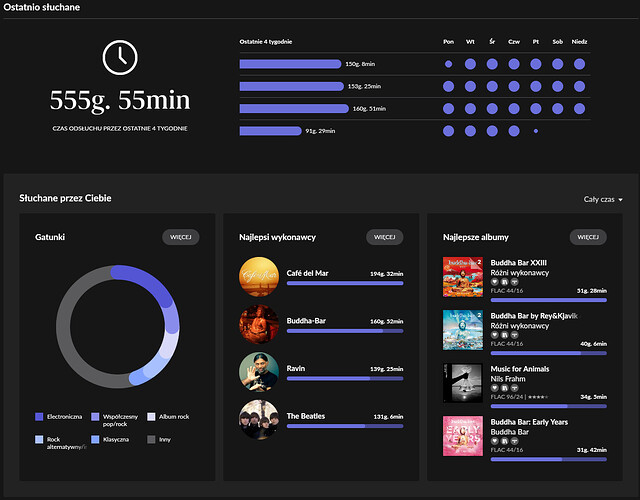
Task: Click the Klasyczna genre legend swatch
Action: point(96,439)
